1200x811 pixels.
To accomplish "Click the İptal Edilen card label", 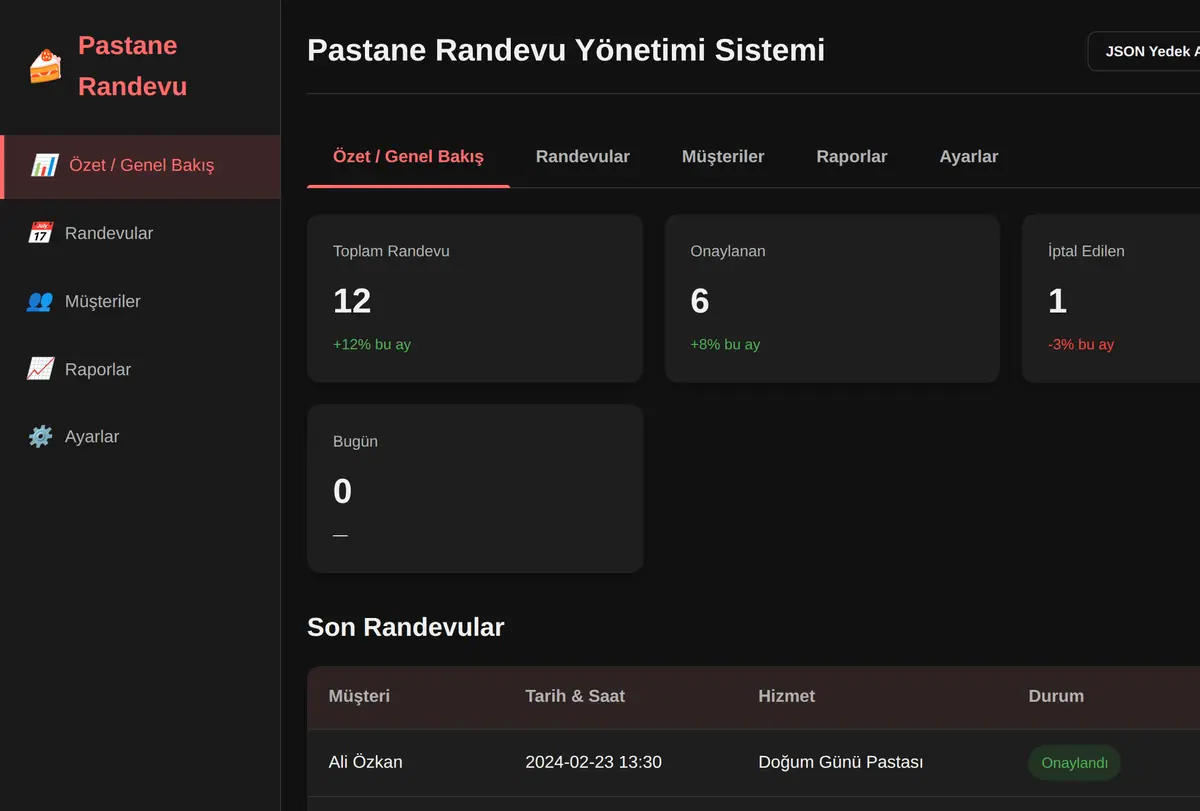I will coord(1086,251).
